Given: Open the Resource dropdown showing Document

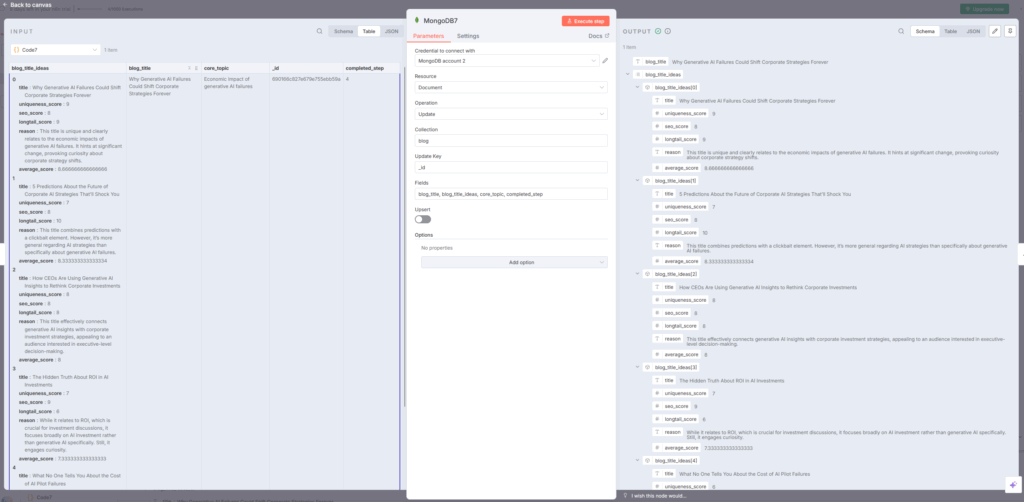Looking at the screenshot, I should pyautogui.click(x=510, y=87).
